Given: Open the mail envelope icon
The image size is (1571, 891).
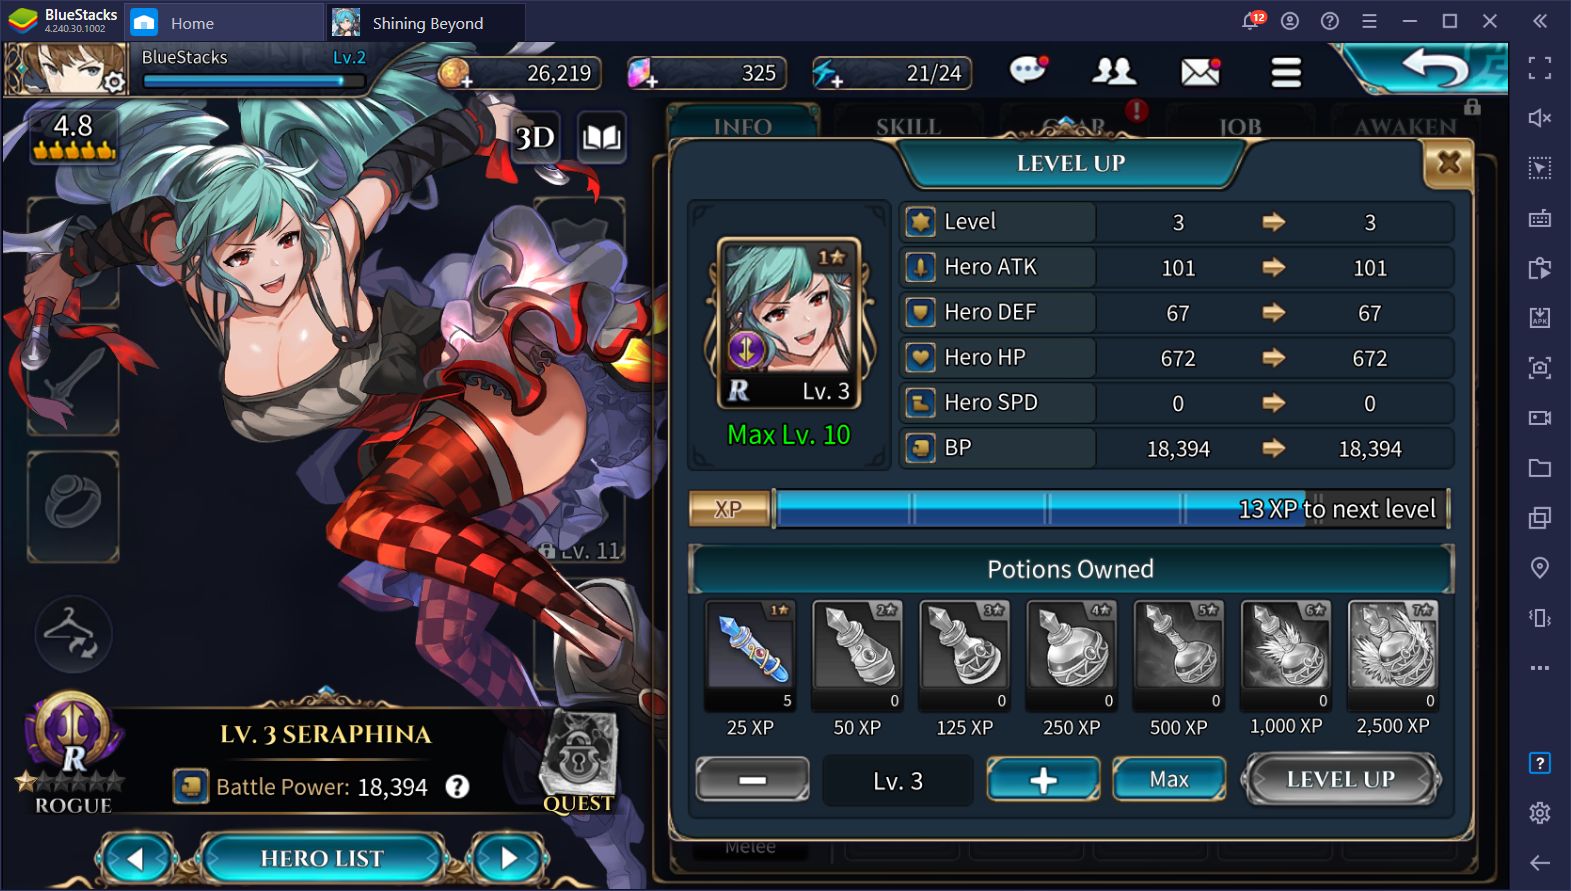Looking at the screenshot, I should [x=1200, y=71].
